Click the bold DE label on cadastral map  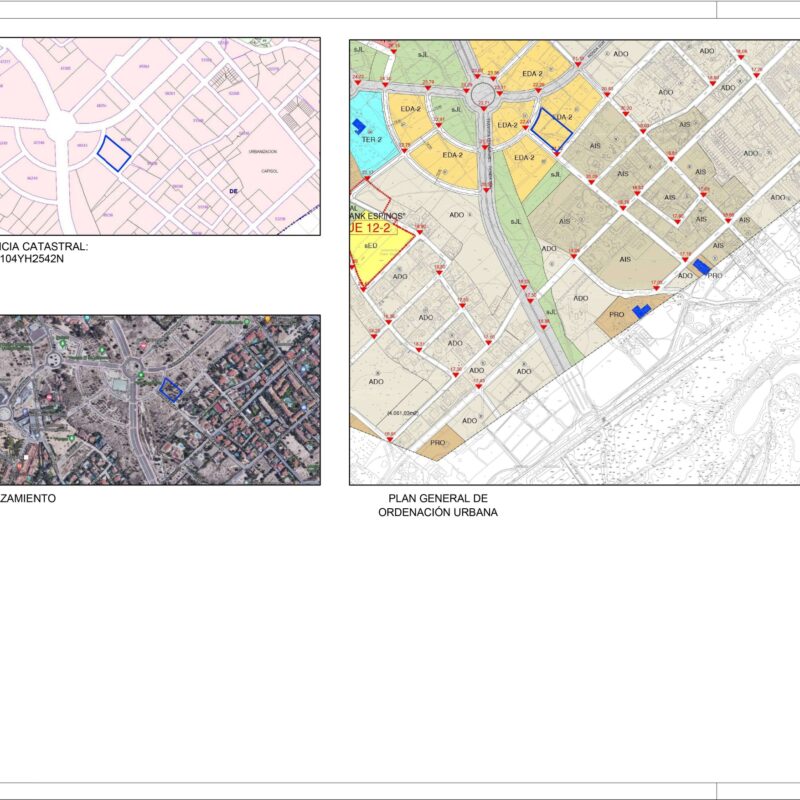[x=234, y=190]
